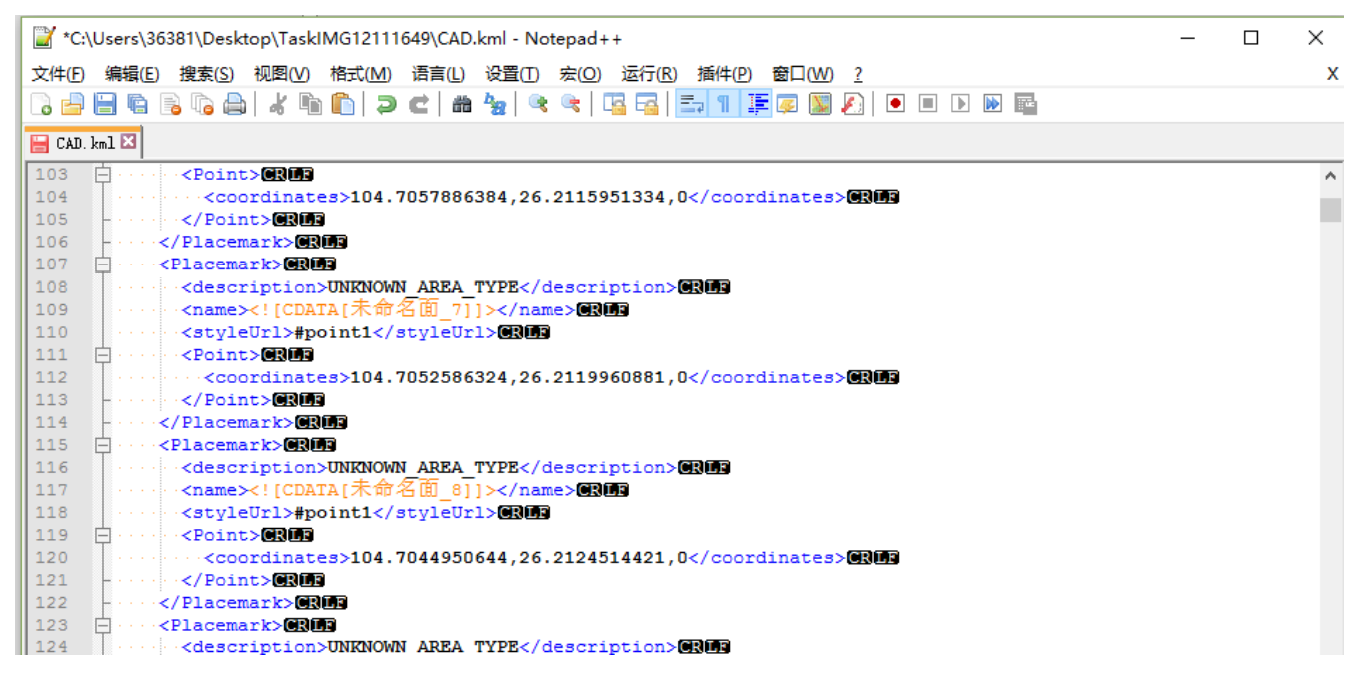This screenshot has width=1355, height=683.
Task: Click the vertical scrollbar thumb
Action: pyautogui.click(x=1330, y=209)
